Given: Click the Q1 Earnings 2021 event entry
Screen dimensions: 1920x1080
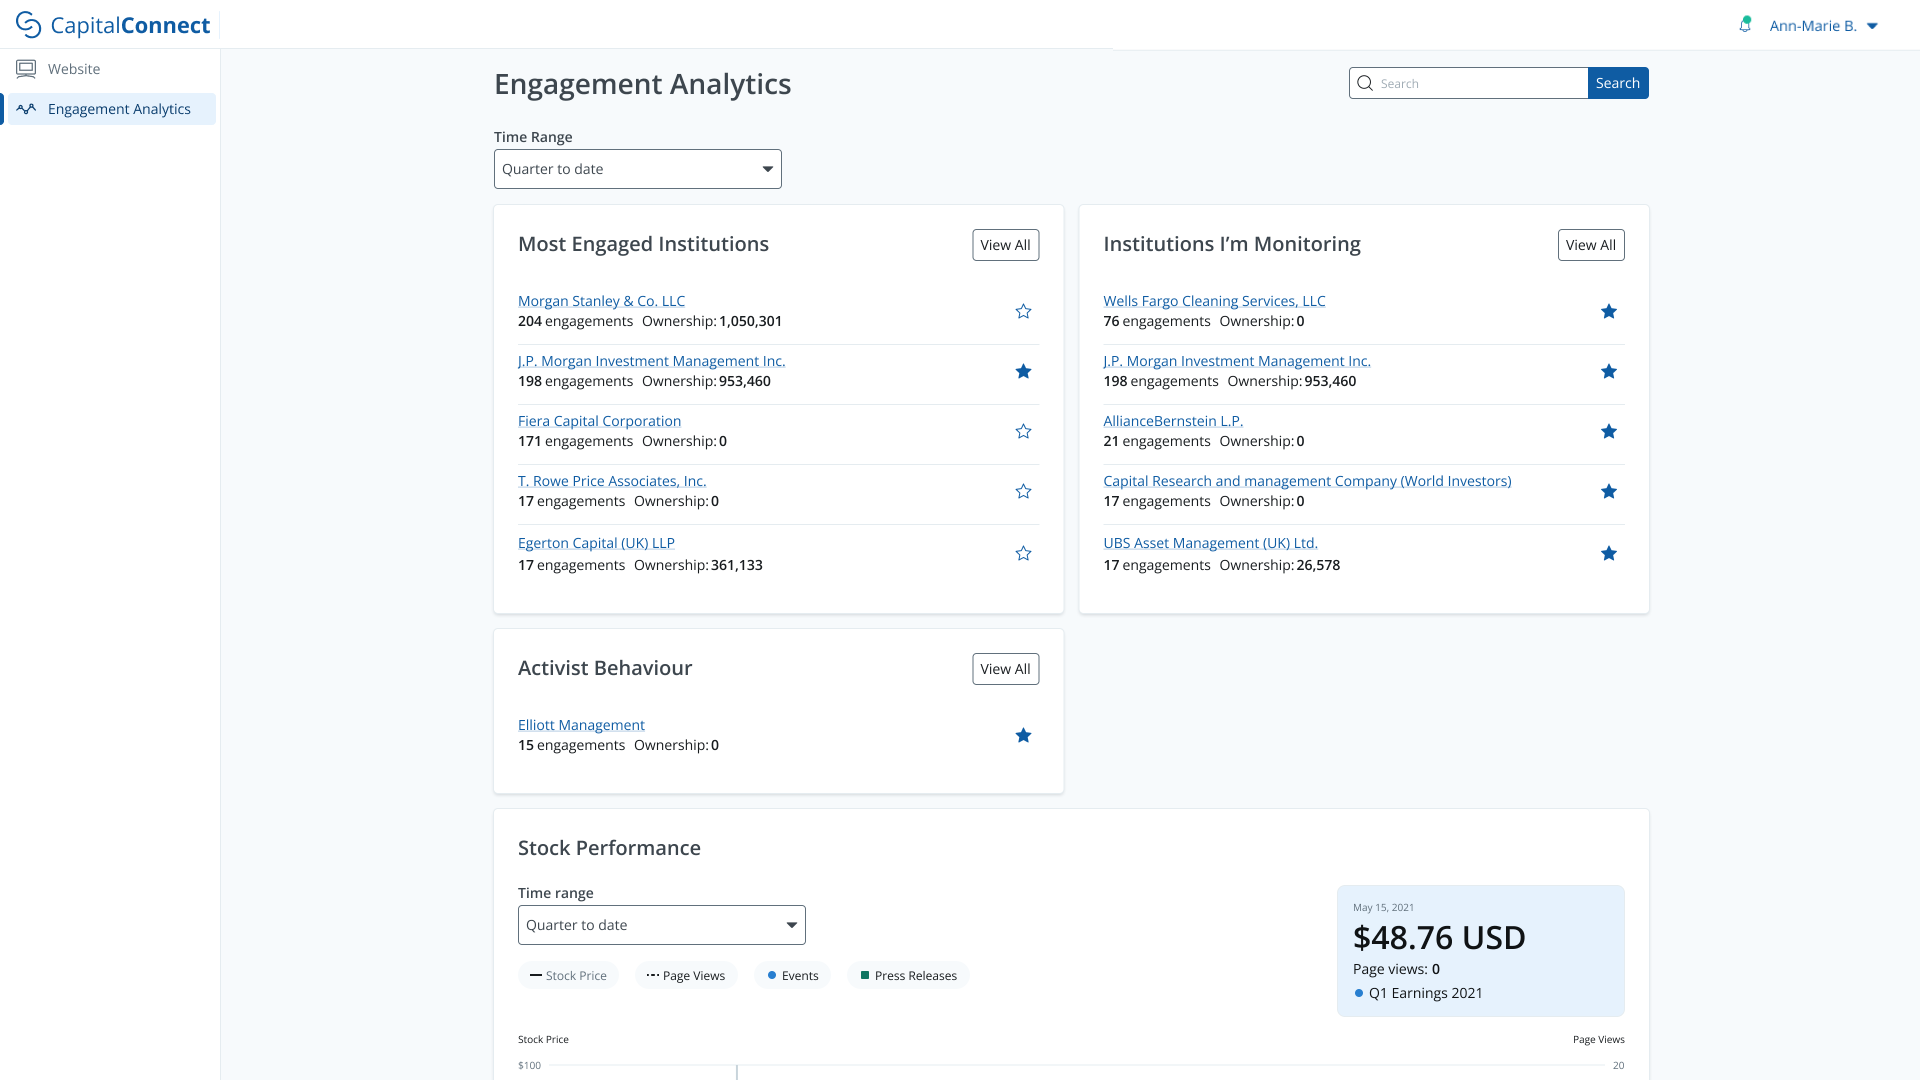Looking at the screenshot, I should click(x=1418, y=993).
